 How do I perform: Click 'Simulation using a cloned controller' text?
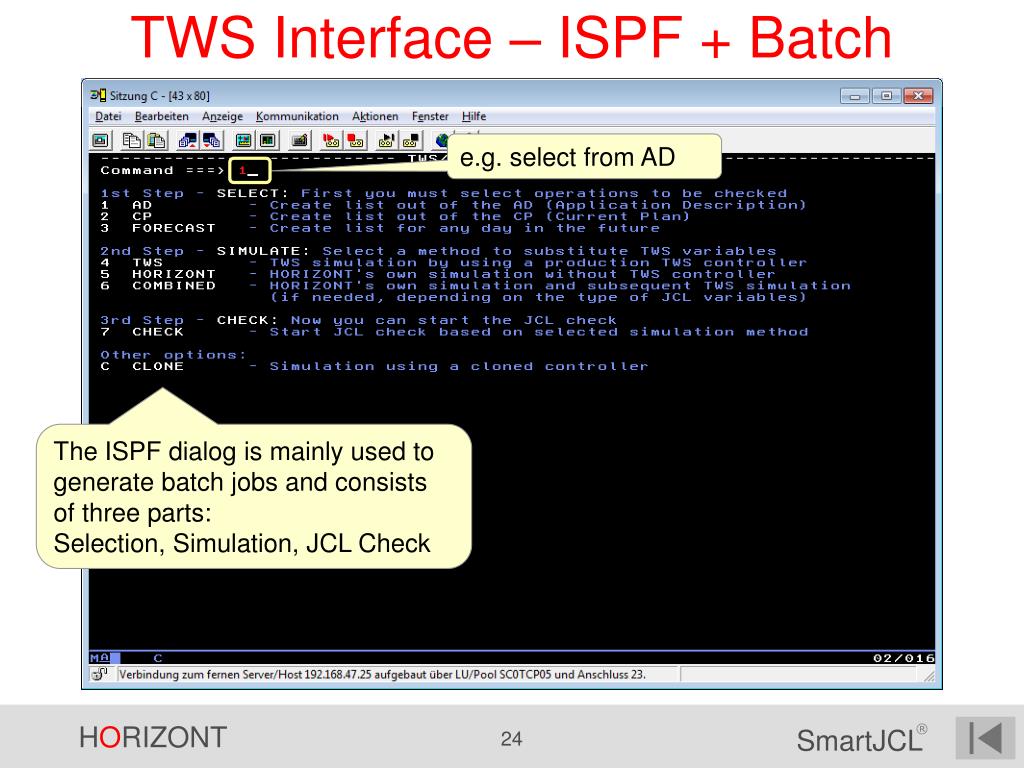[459, 366]
